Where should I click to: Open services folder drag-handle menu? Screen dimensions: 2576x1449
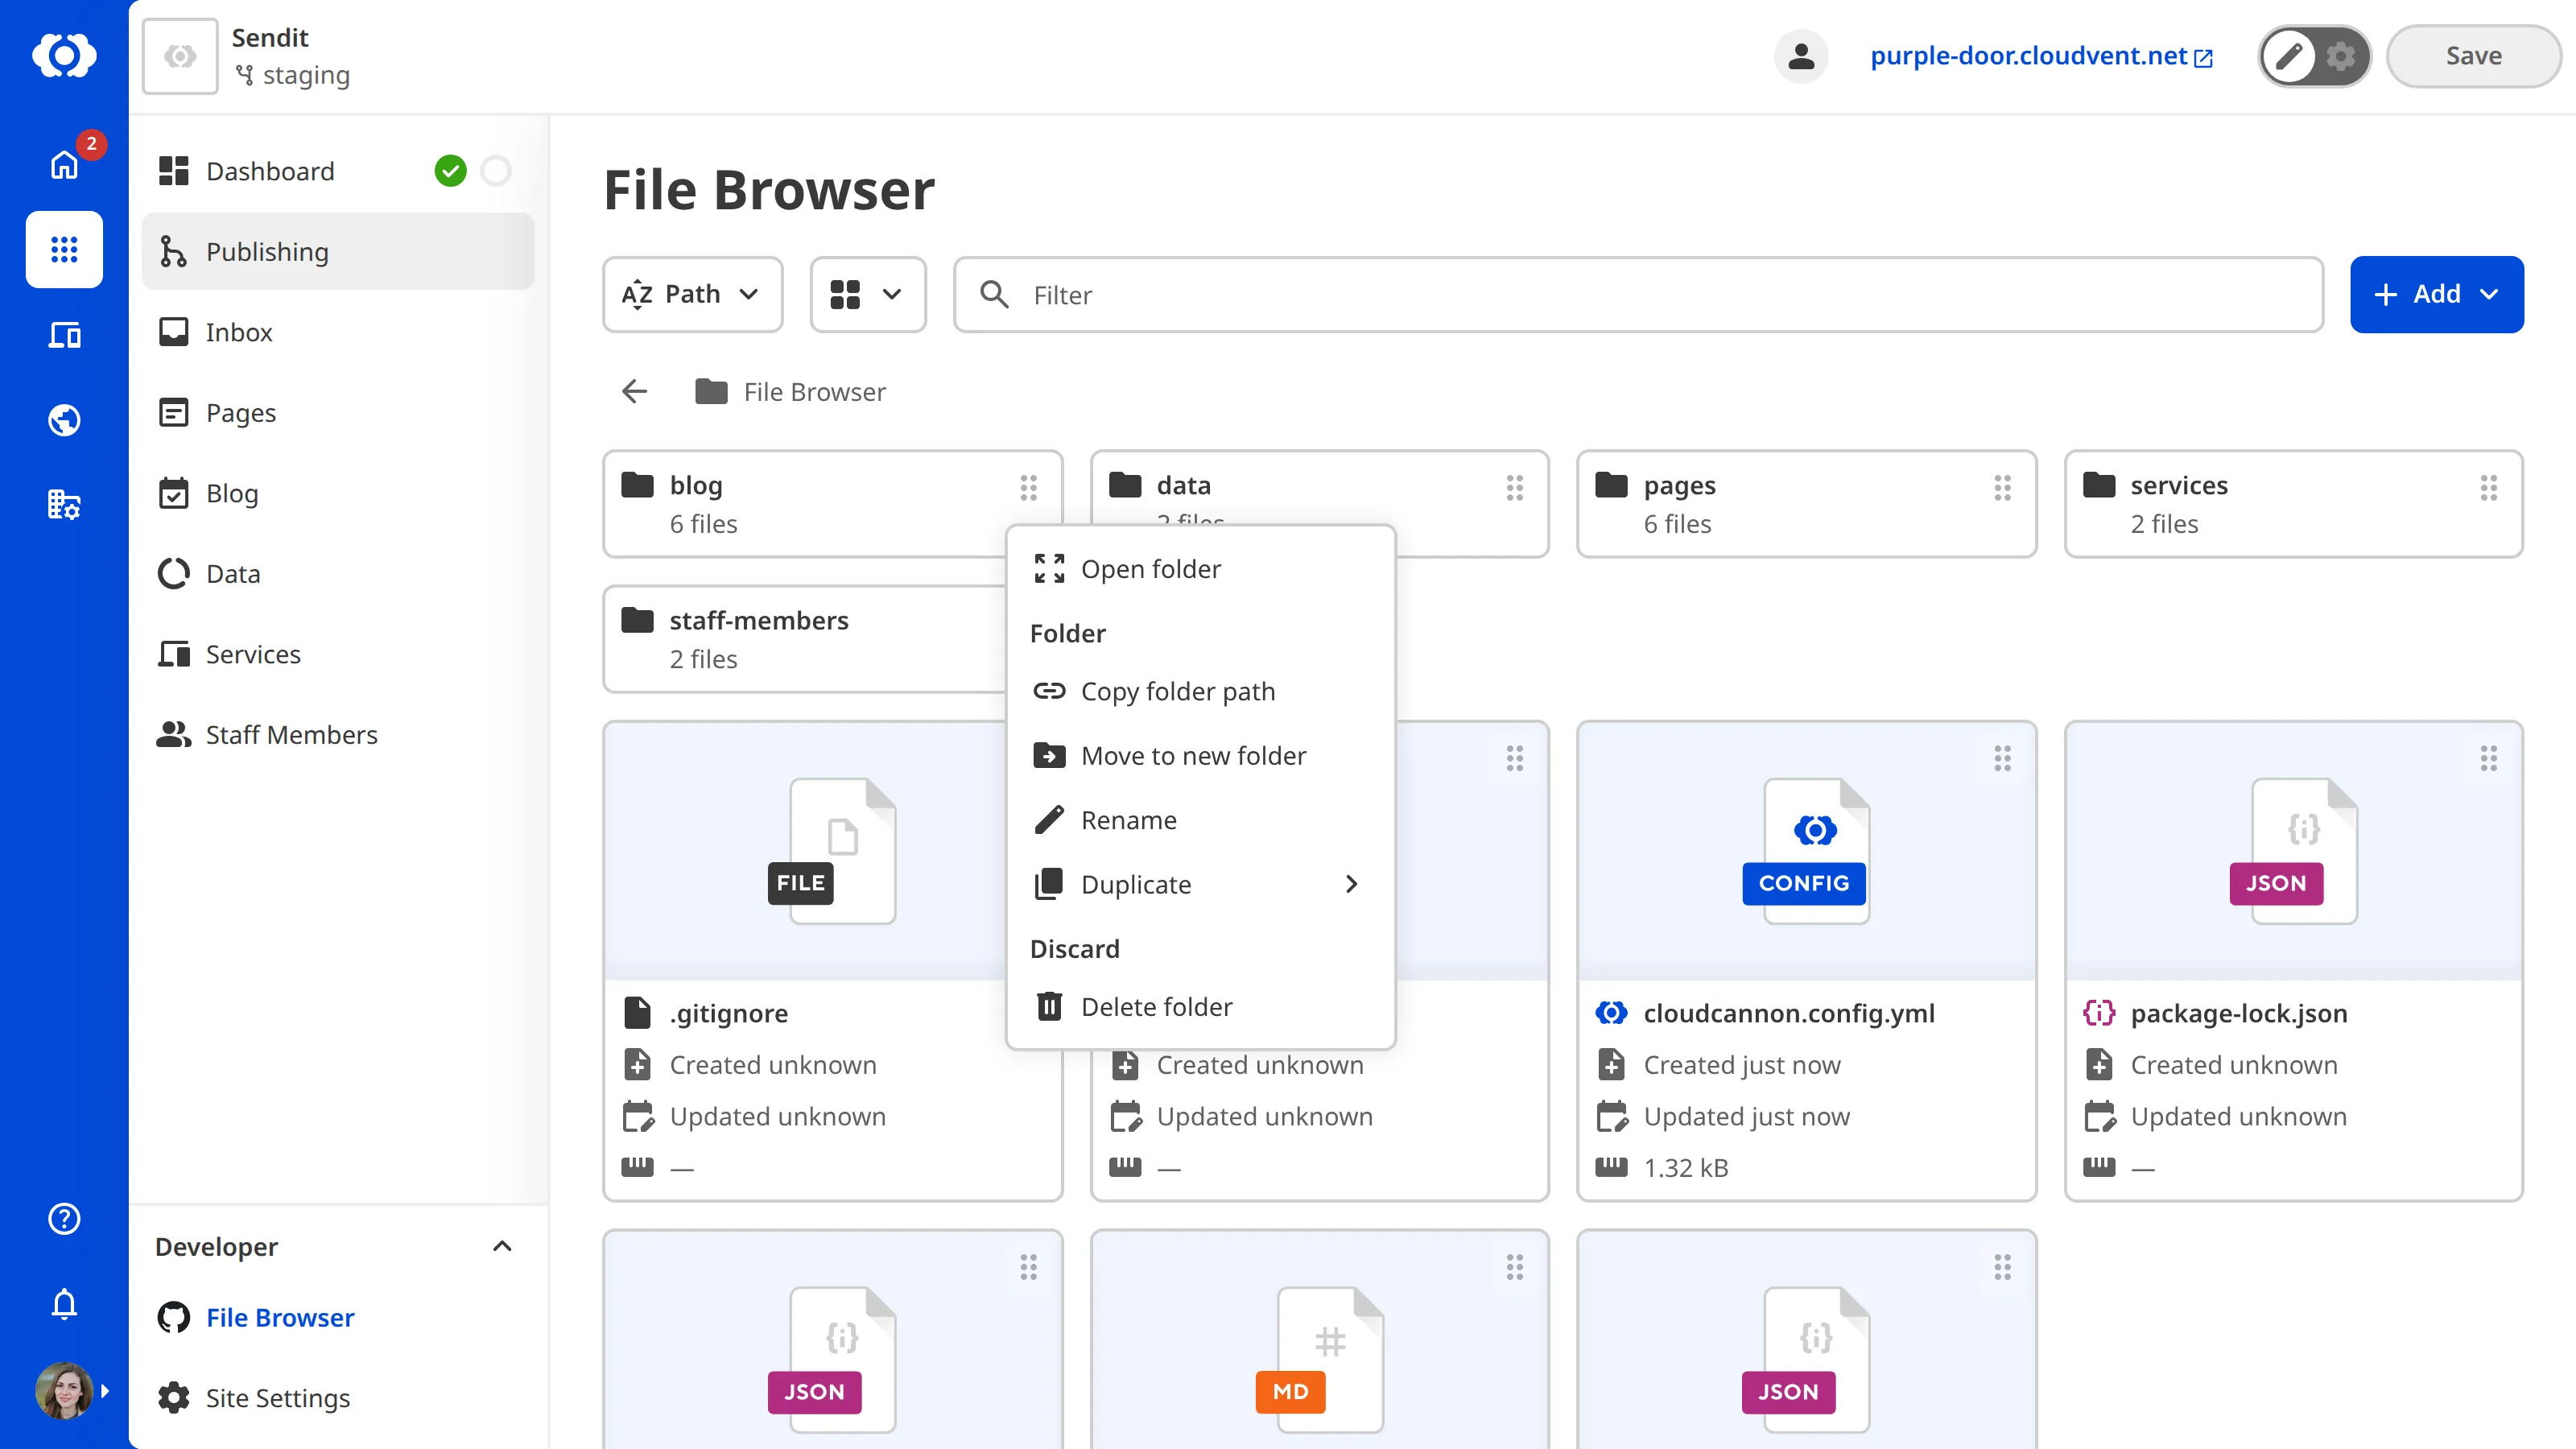point(2489,488)
